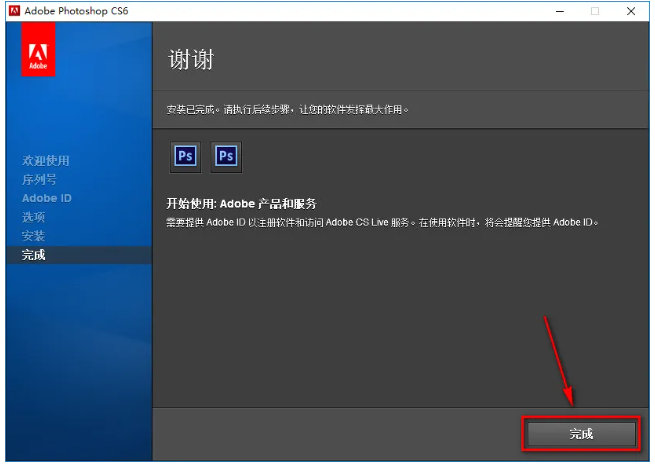Click the red arrow pointing to 完成
This screenshot has width=655, height=469.
558,360
